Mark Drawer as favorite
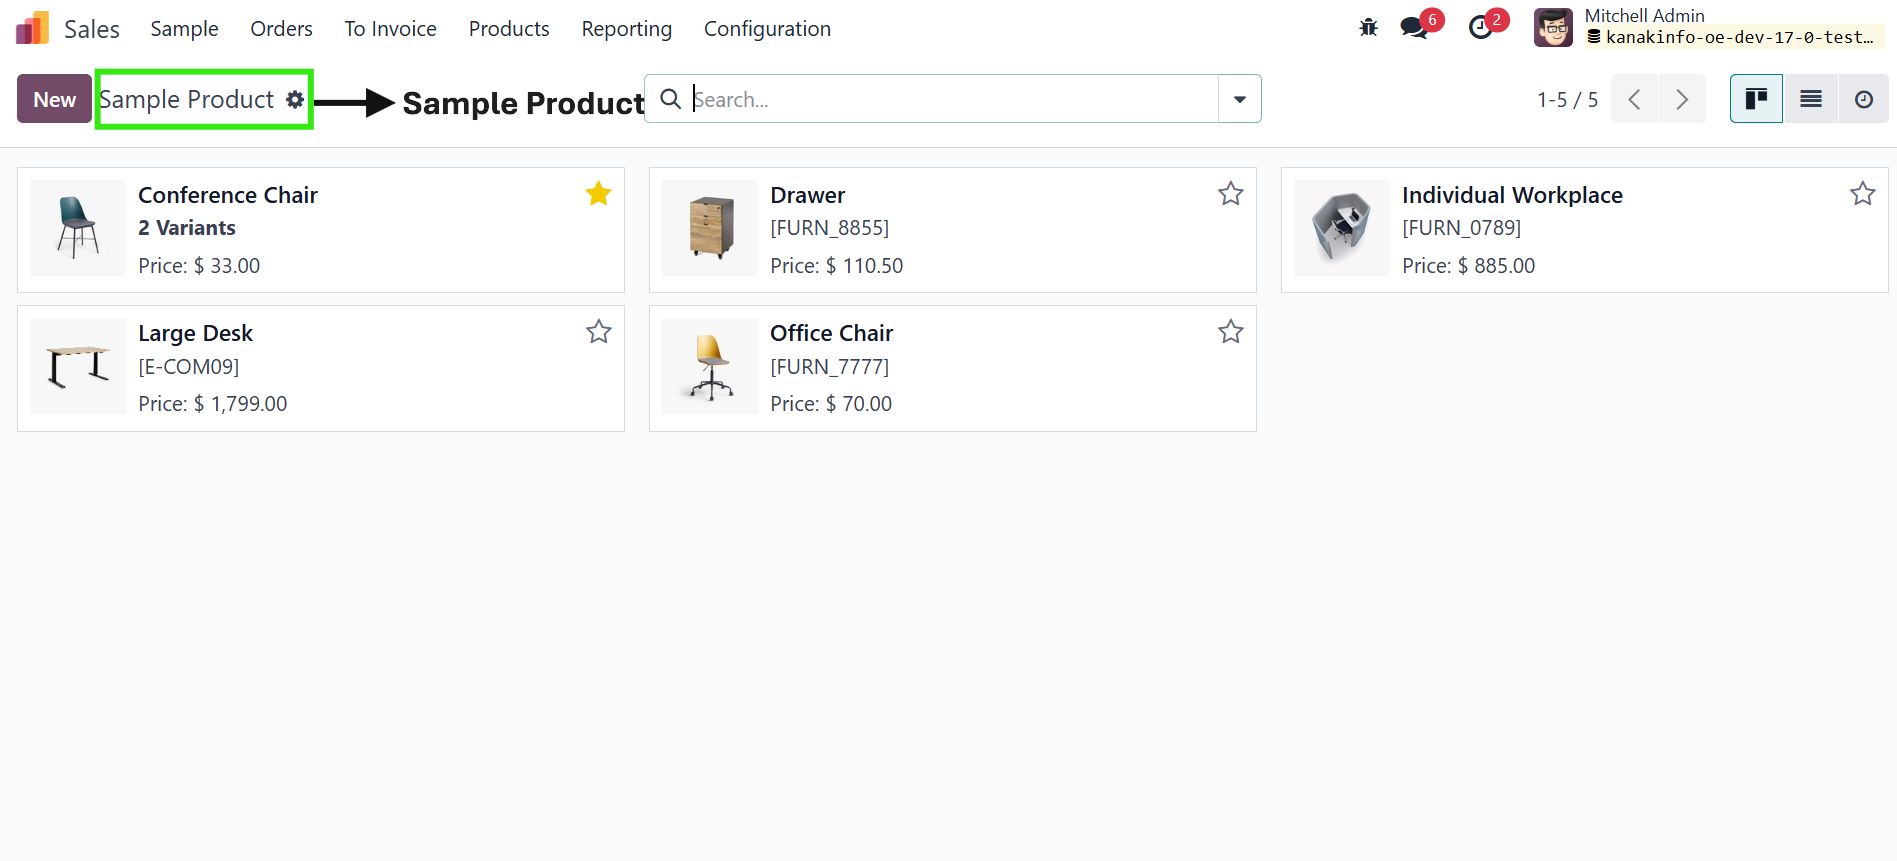The height and width of the screenshot is (861, 1897). pyautogui.click(x=1230, y=193)
